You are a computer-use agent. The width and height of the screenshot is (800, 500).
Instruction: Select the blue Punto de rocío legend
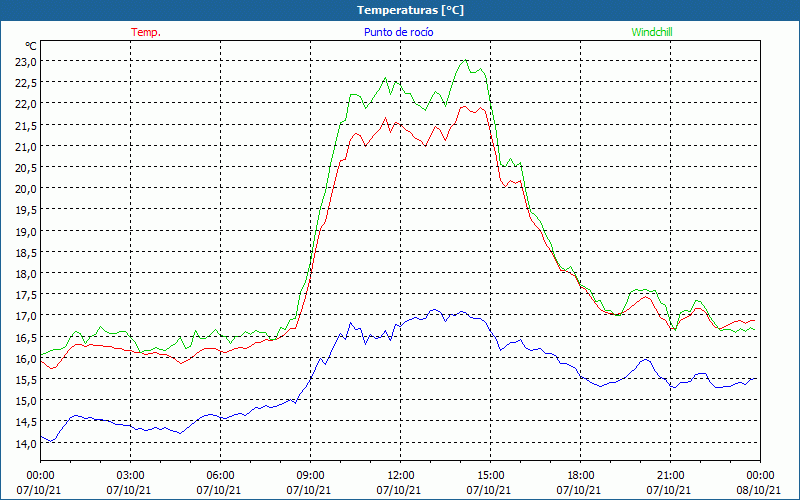point(398,32)
